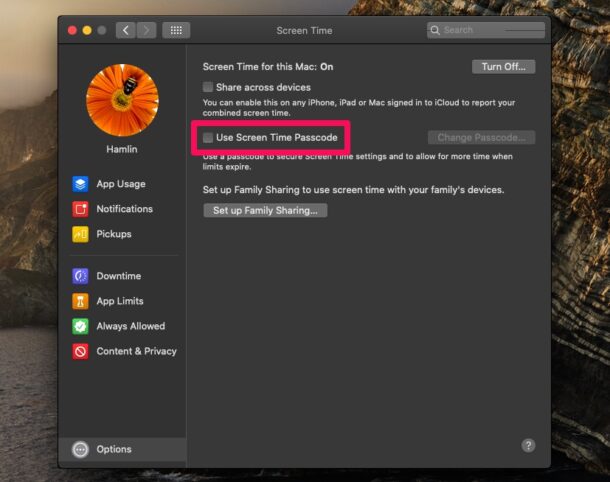Minimize window with yellow button
The image size is (610, 482).
tap(87, 30)
